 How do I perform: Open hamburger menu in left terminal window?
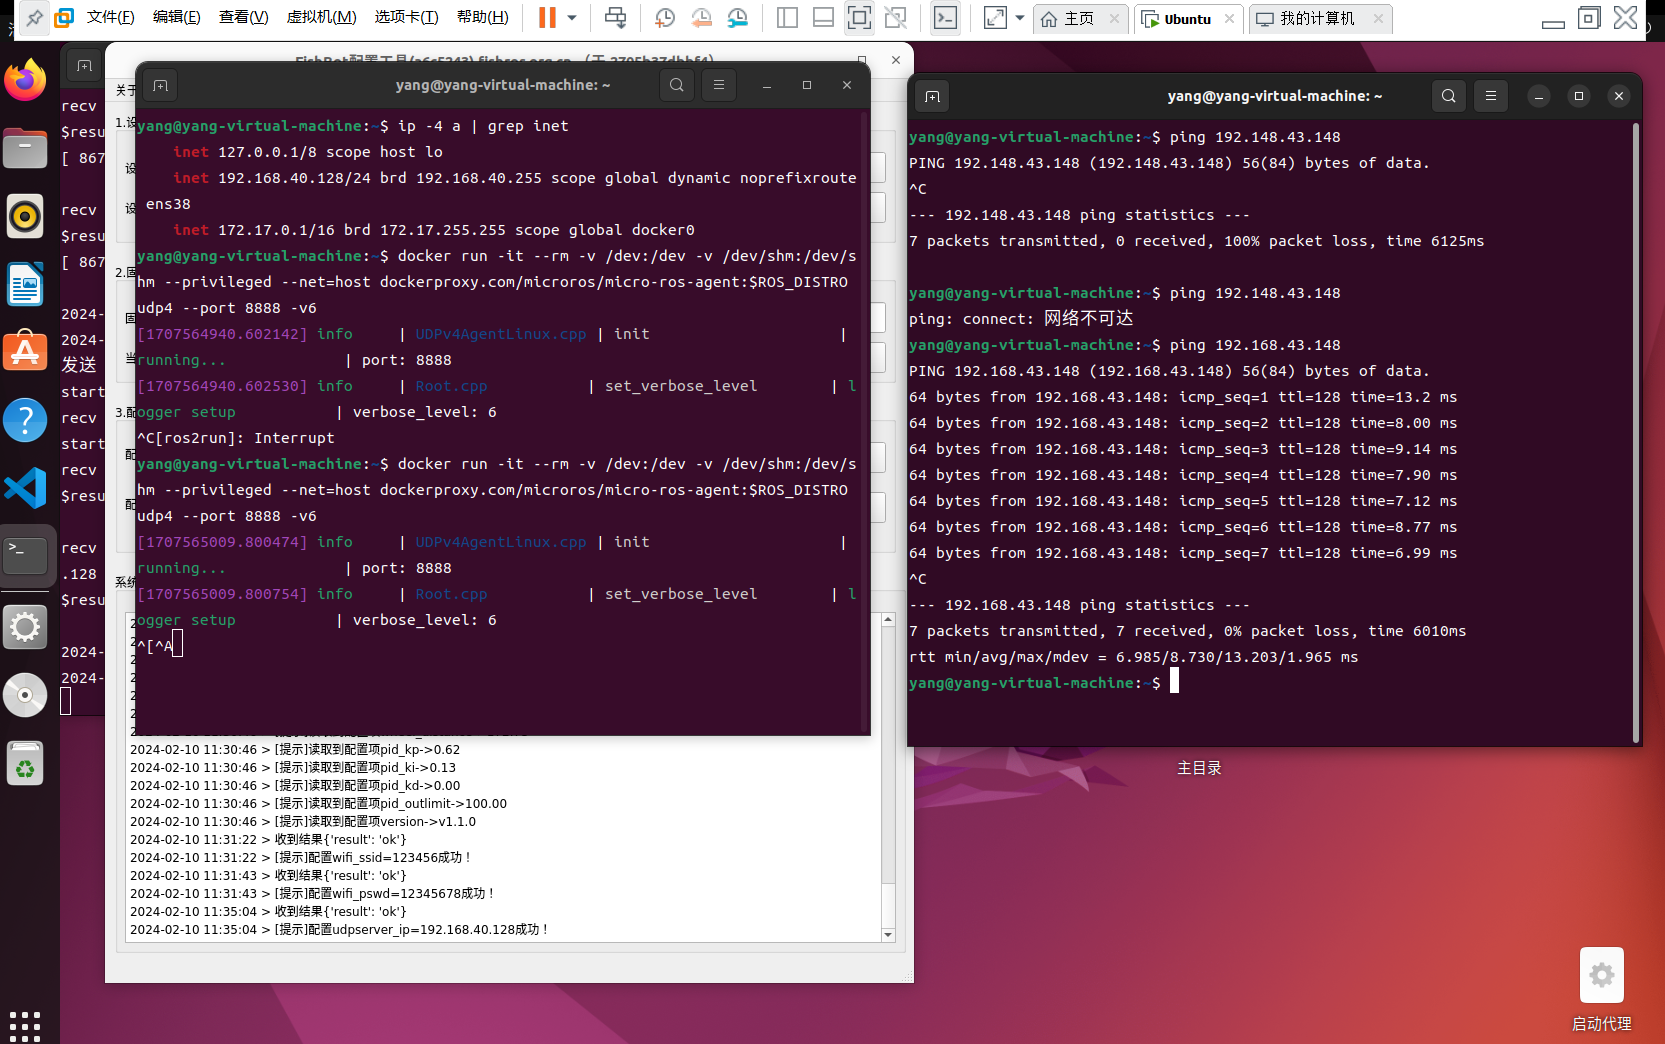click(719, 85)
